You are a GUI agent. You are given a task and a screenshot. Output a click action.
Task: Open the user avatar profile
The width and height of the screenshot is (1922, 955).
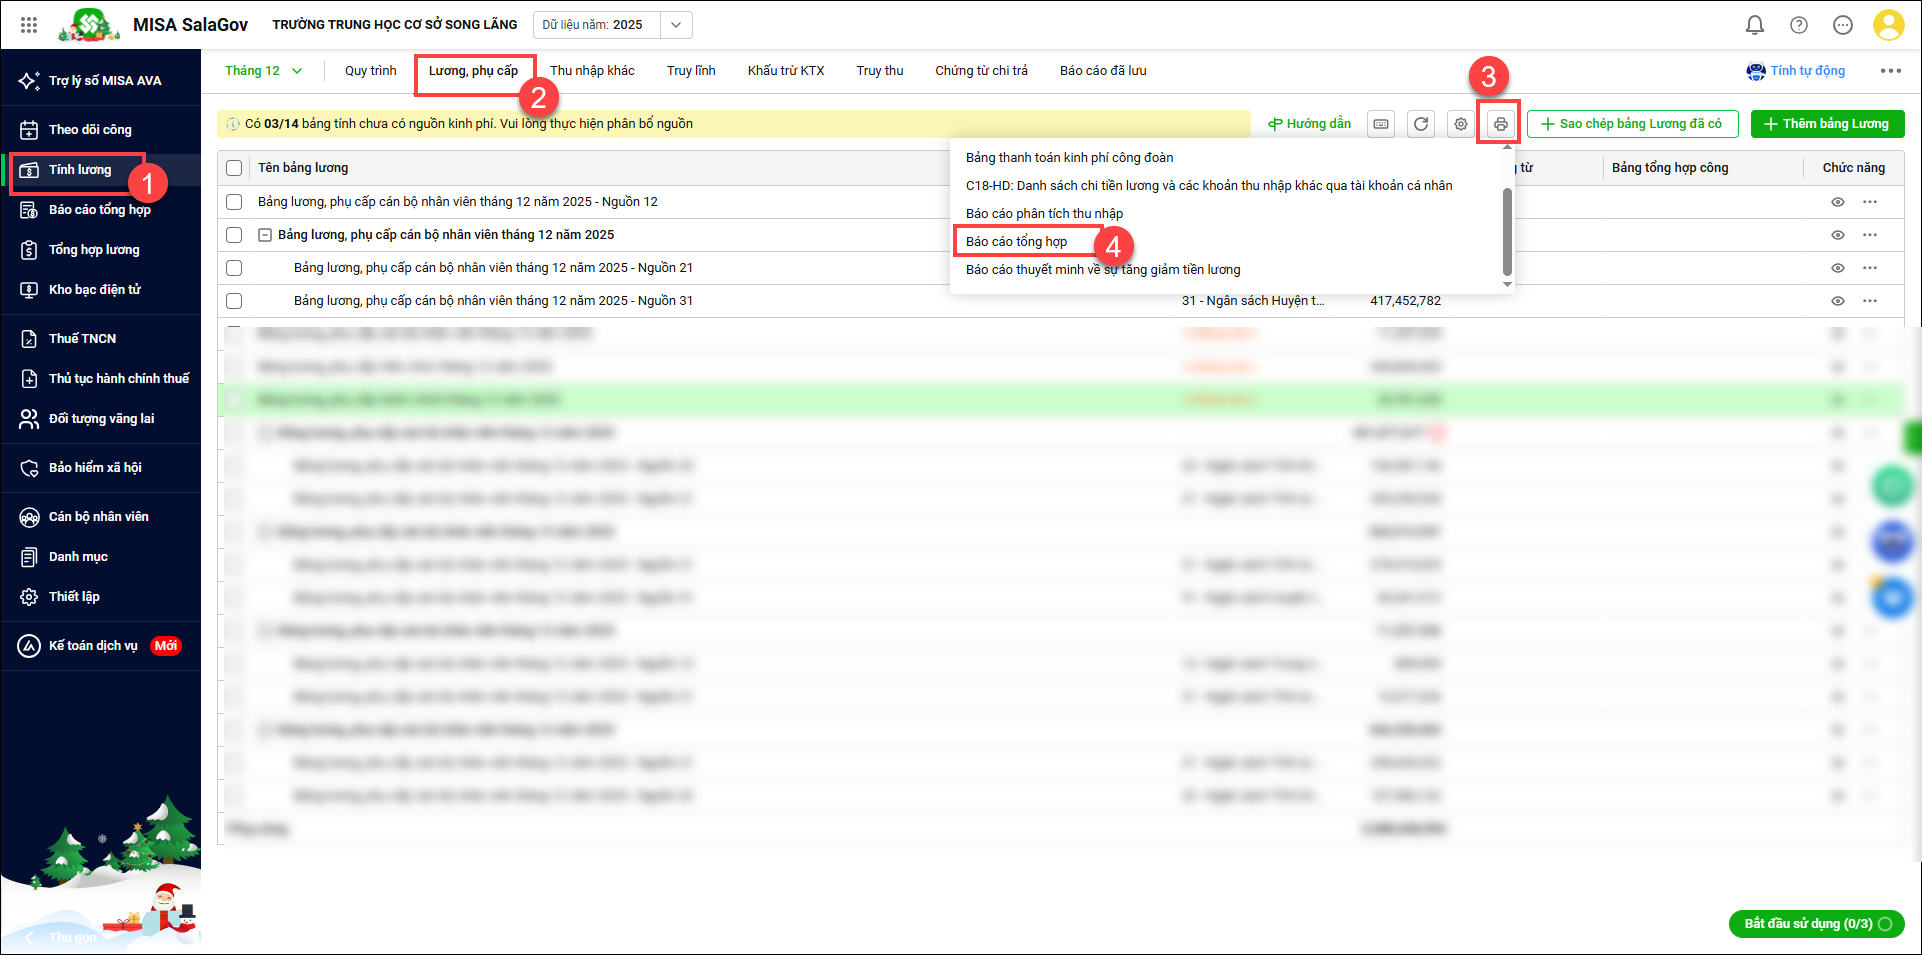coord(1888,25)
